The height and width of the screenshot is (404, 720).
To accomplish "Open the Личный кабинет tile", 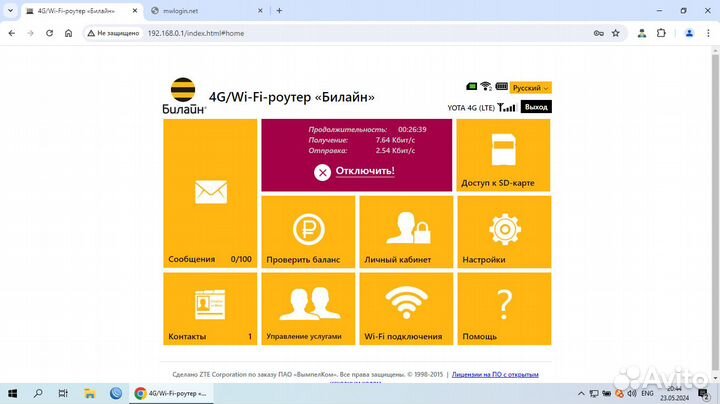I will coord(406,232).
